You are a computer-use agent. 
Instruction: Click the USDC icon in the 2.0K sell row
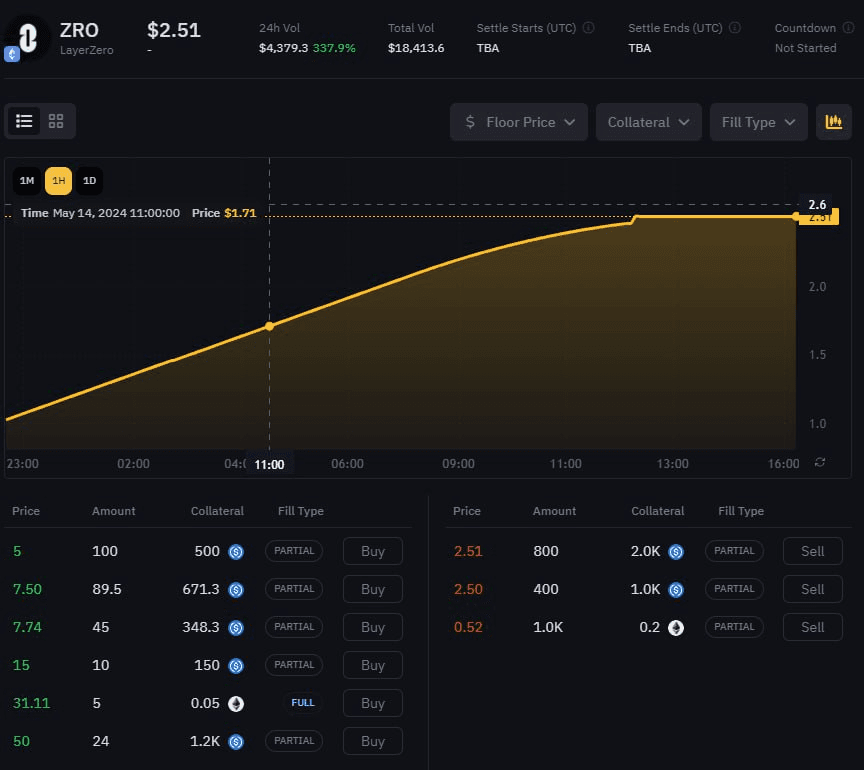click(x=676, y=551)
